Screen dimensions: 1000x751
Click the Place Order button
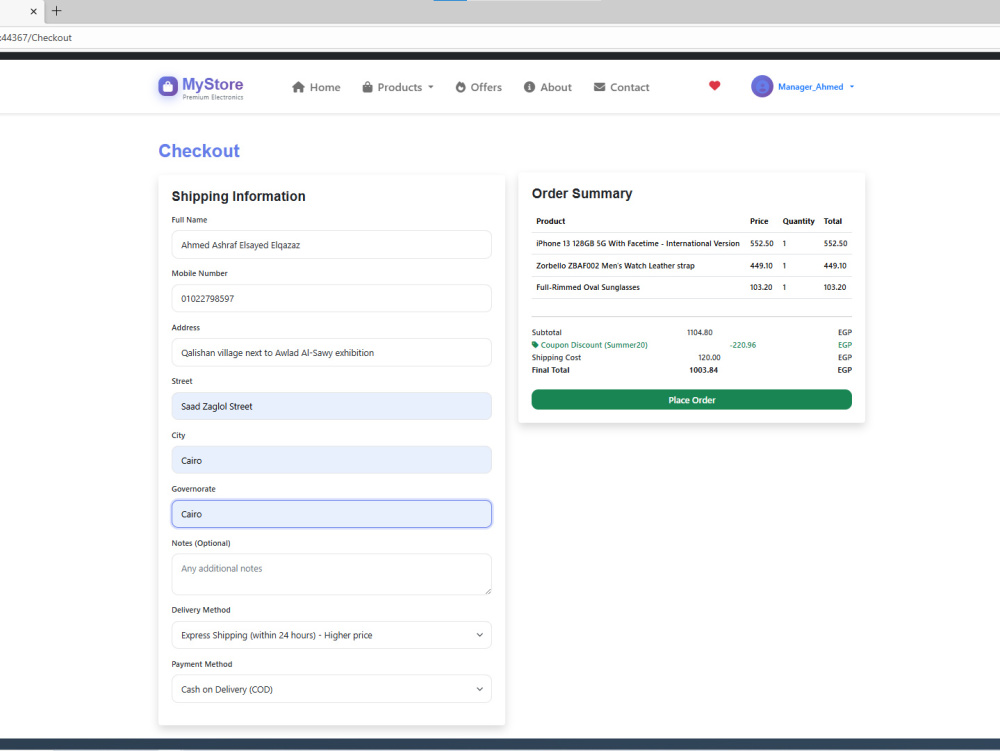691,400
